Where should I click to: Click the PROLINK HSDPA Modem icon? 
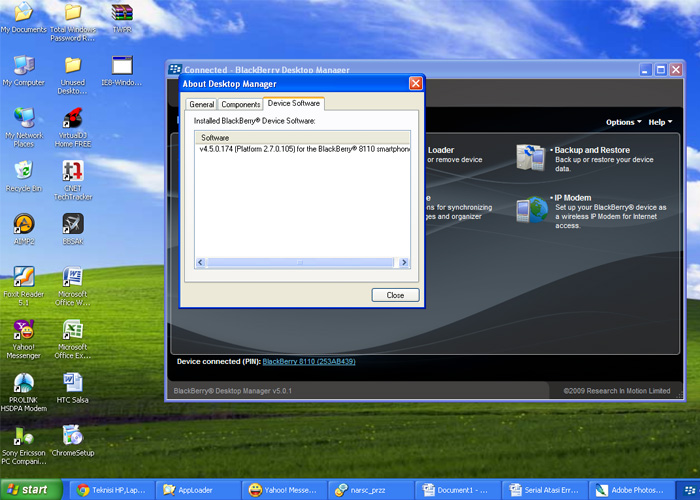click(x=23, y=383)
